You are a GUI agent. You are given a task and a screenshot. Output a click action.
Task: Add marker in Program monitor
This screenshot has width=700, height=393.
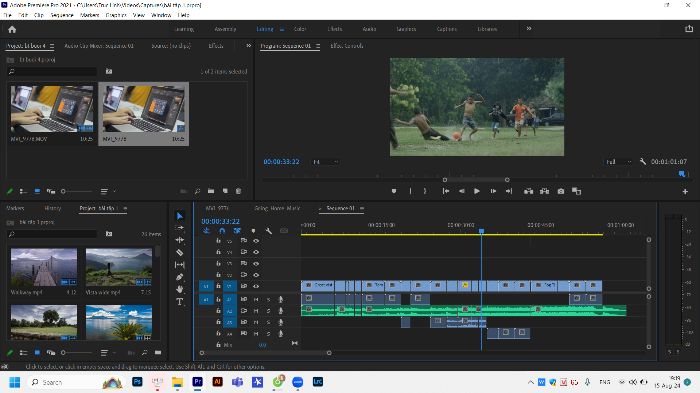pyautogui.click(x=394, y=191)
